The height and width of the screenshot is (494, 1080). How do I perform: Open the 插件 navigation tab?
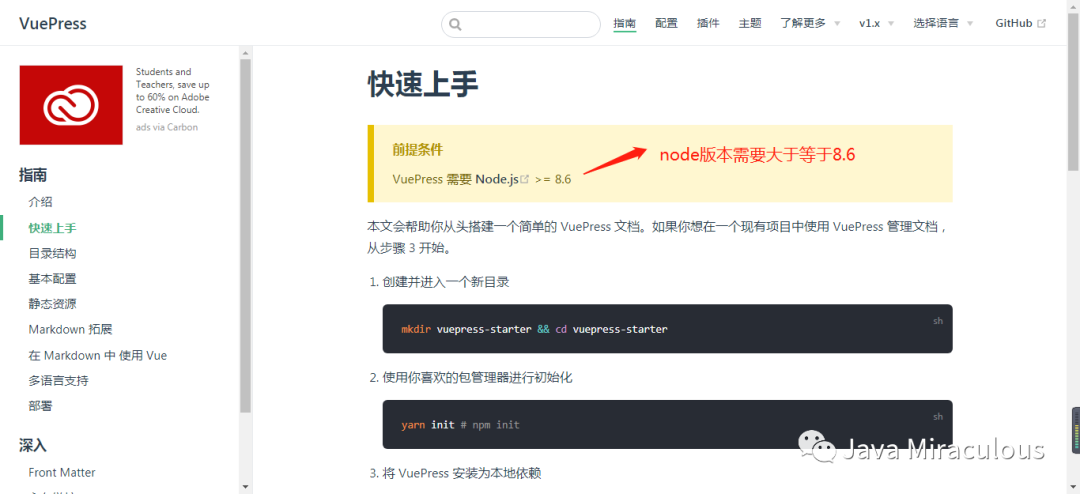pyautogui.click(x=708, y=23)
